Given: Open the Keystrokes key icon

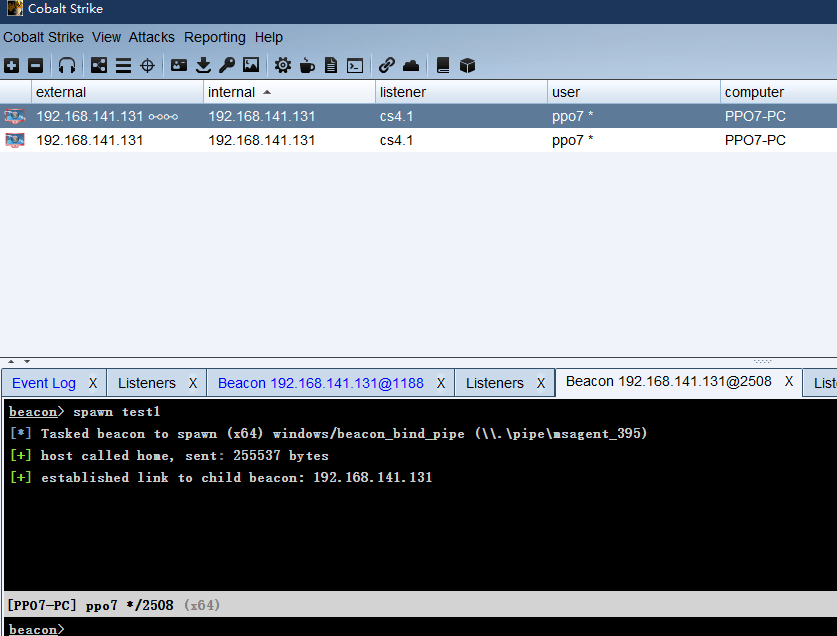Looking at the screenshot, I should pyautogui.click(x=227, y=66).
